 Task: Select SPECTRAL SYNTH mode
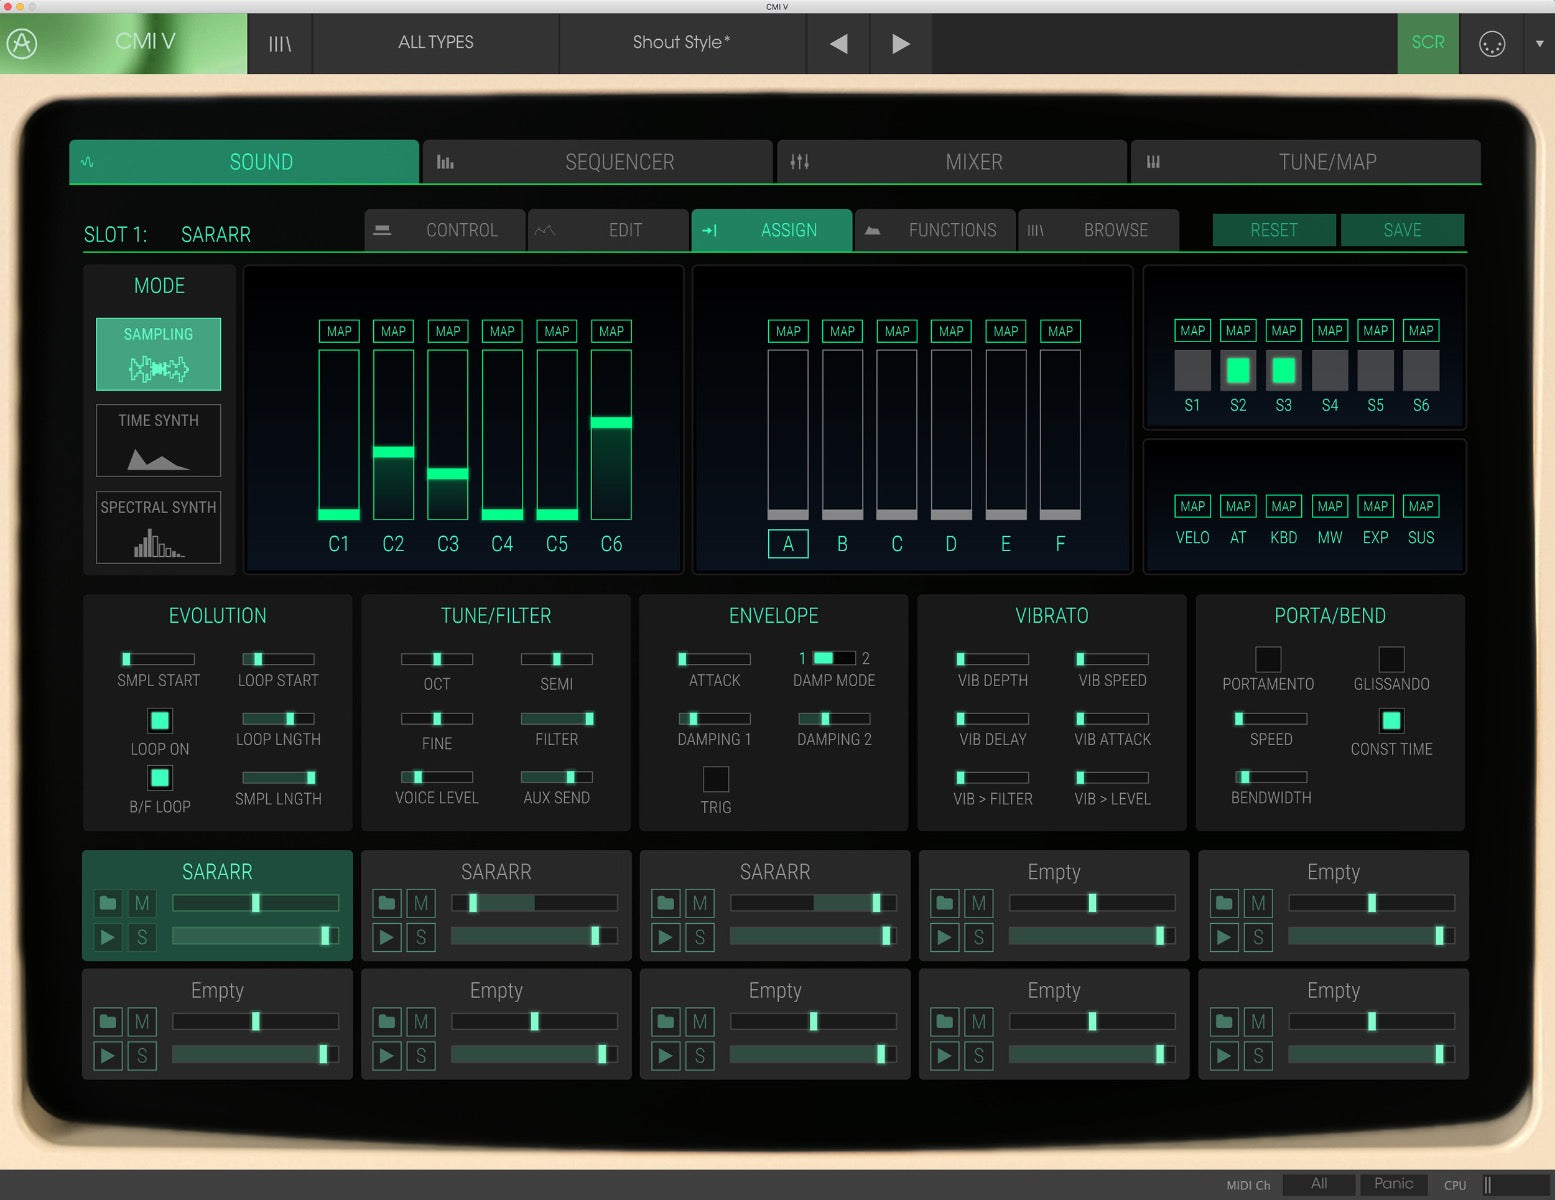tap(158, 527)
